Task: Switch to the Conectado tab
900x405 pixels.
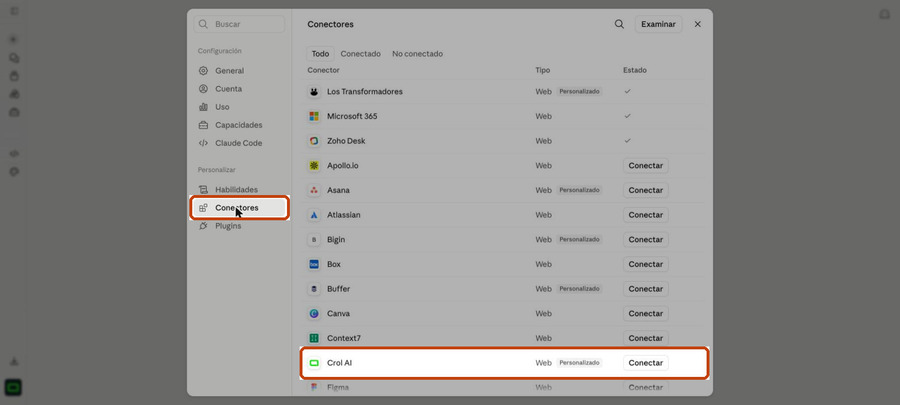Action: 360,54
